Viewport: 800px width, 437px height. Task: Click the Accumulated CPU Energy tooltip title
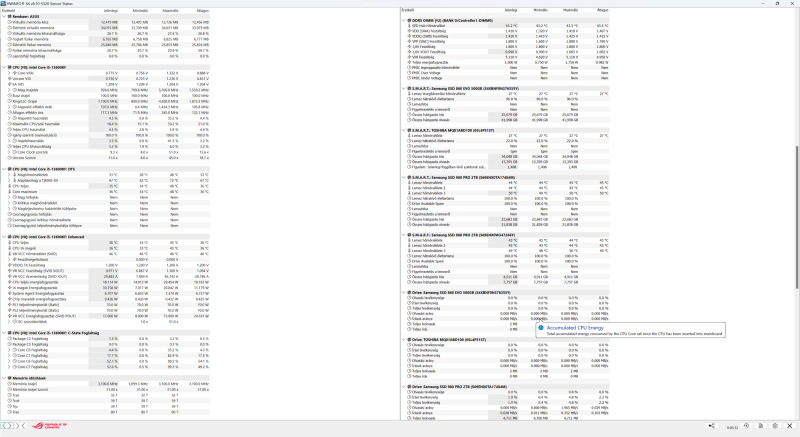575,328
